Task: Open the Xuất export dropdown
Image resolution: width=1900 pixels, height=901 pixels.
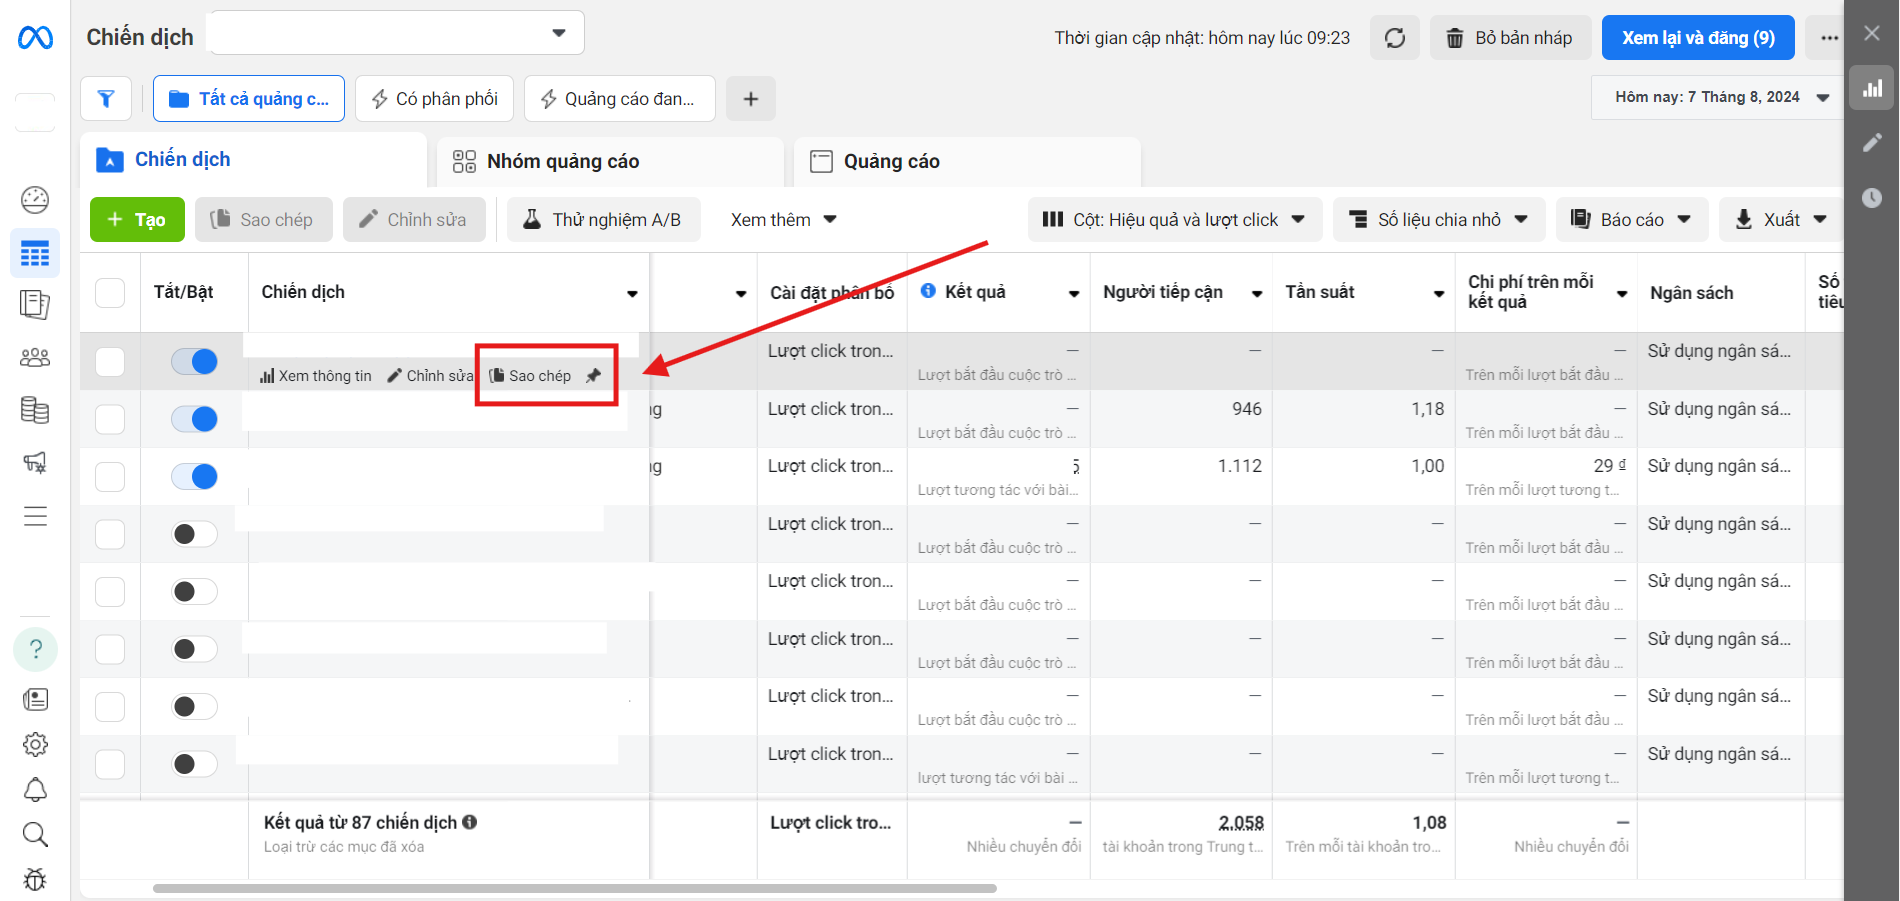Action: coord(1781,220)
